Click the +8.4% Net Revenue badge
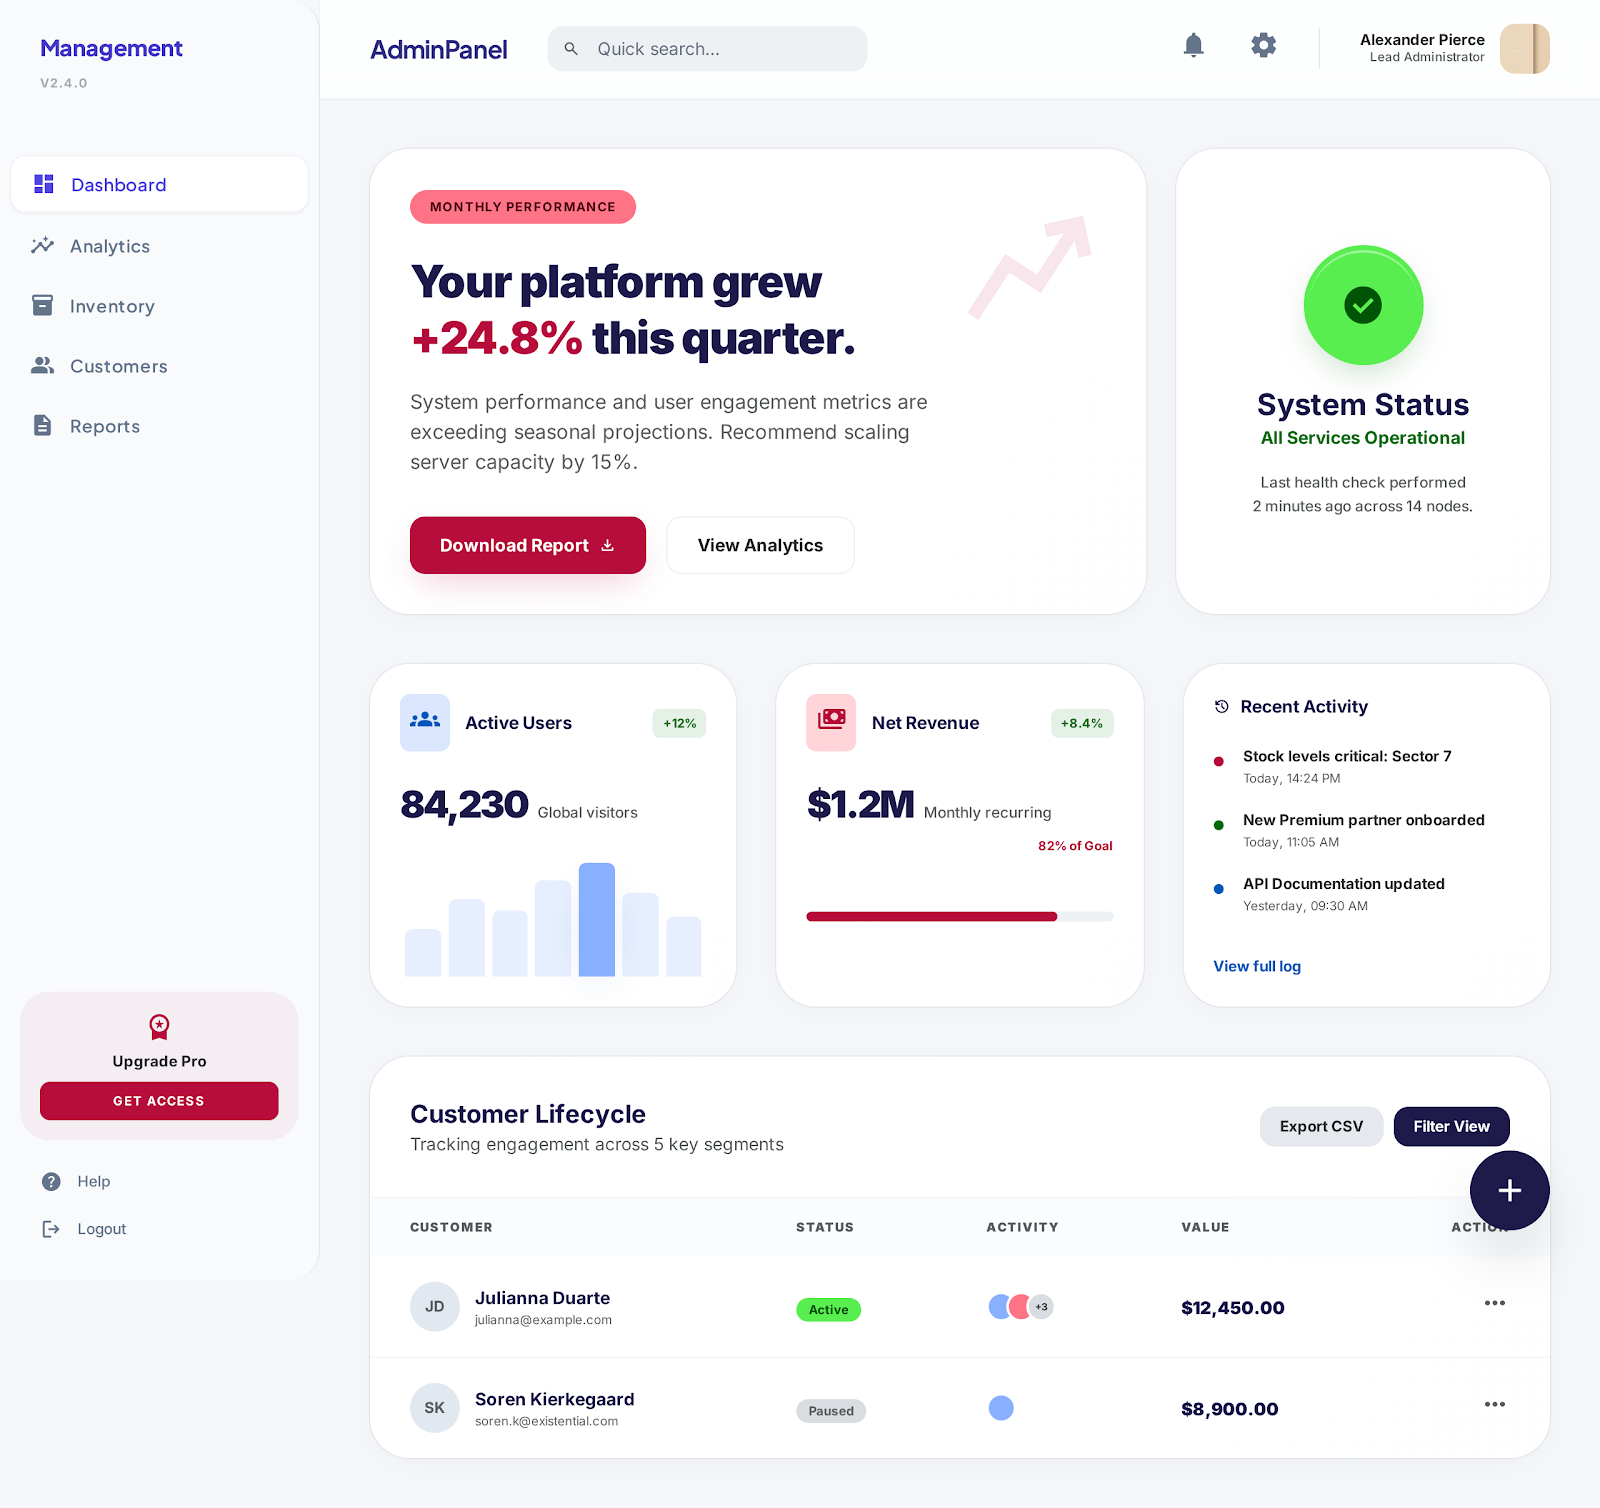 (1082, 723)
